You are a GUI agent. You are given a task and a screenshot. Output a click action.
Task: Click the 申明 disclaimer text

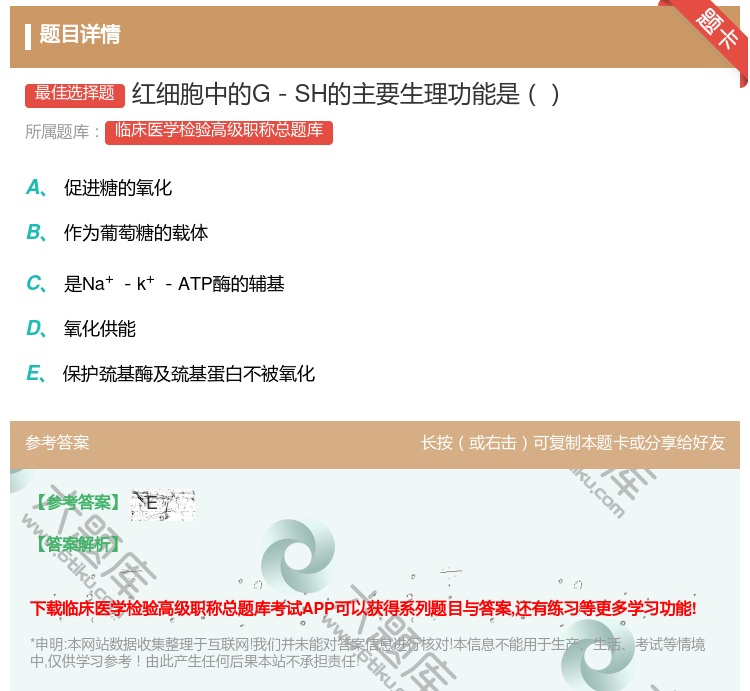point(367,653)
